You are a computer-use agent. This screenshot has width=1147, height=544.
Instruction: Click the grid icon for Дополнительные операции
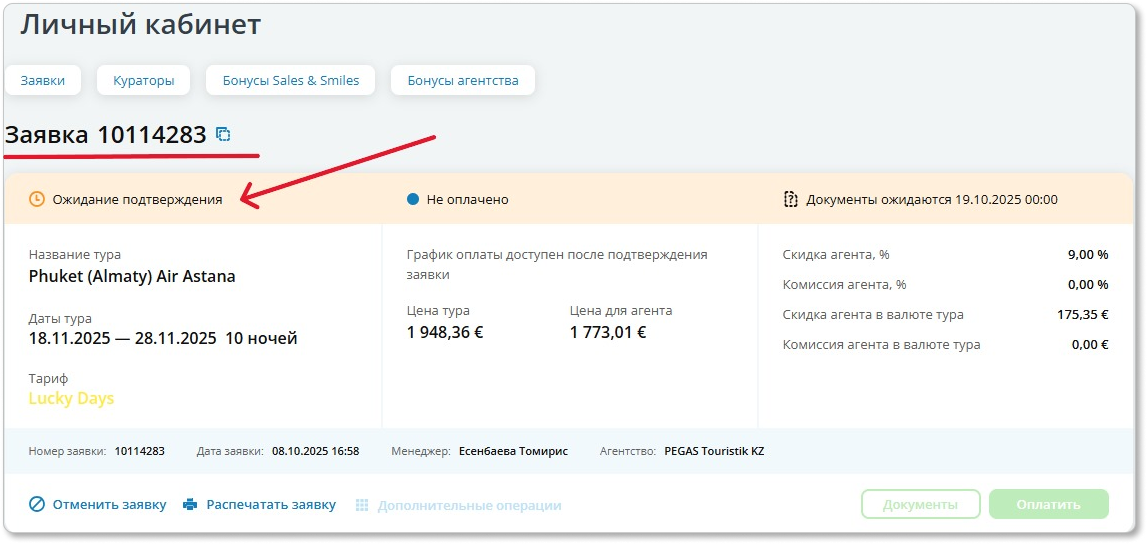click(362, 506)
